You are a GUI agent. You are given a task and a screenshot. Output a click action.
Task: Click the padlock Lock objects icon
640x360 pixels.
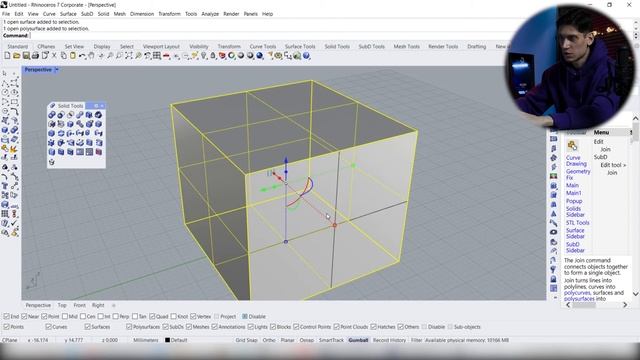click(213, 56)
